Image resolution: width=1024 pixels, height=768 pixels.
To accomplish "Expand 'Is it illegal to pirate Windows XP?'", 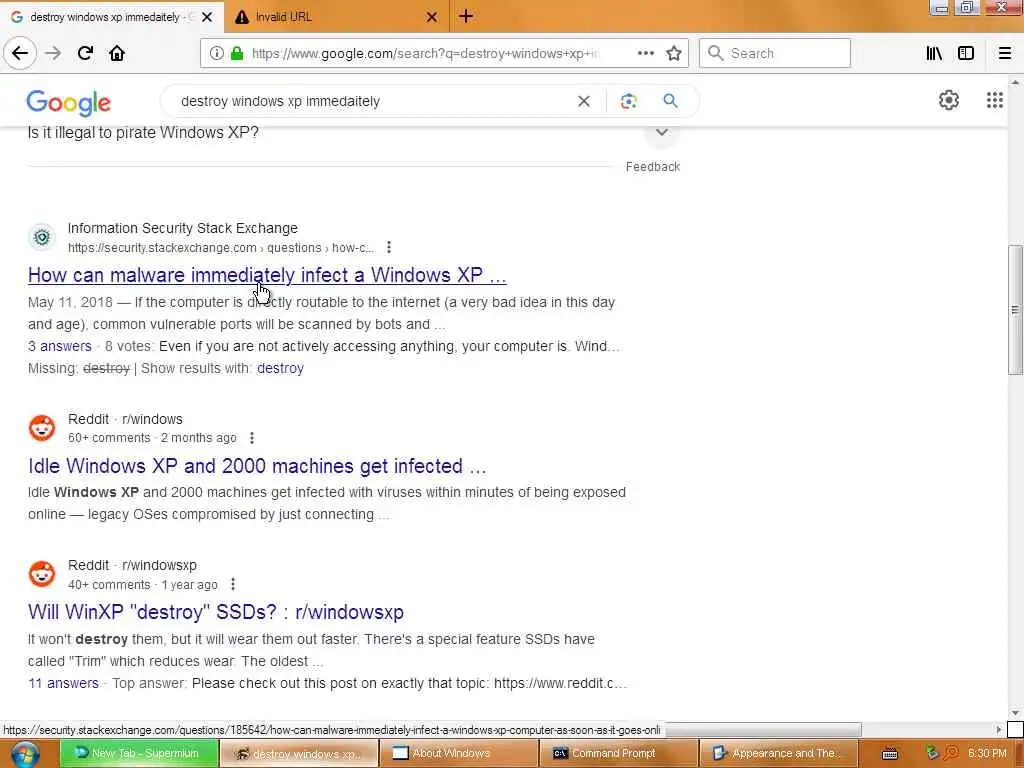I will click(662, 132).
